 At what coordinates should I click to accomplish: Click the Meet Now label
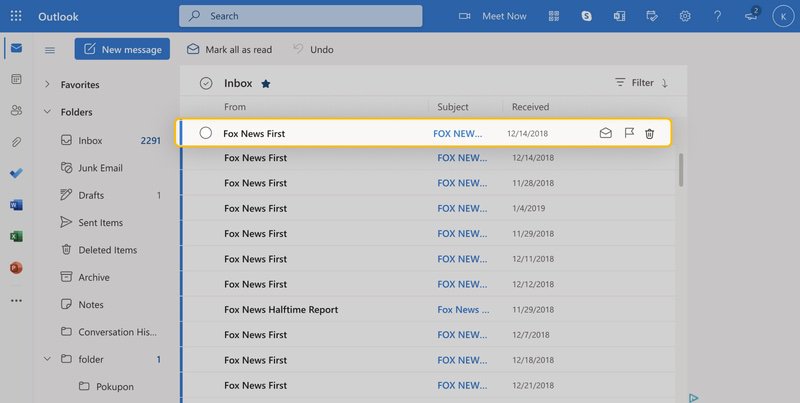[504, 16]
